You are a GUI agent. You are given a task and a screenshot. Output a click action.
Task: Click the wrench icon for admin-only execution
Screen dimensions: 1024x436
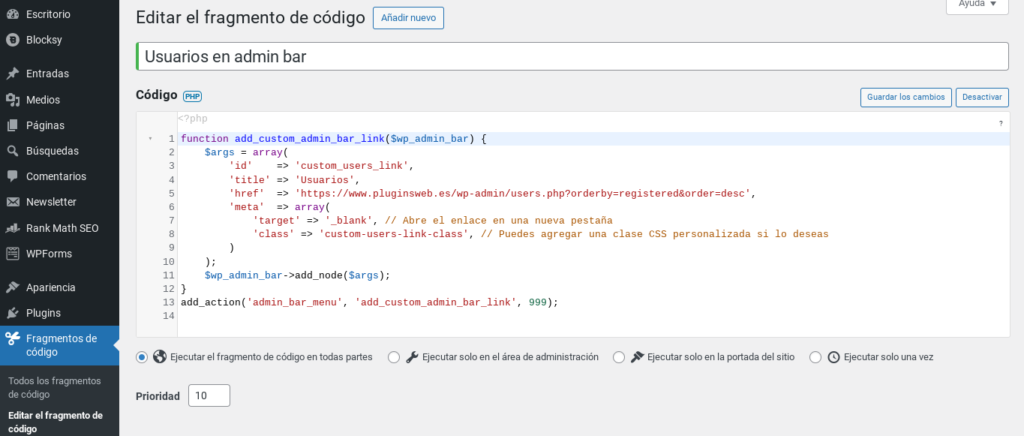pyautogui.click(x=412, y=357)
